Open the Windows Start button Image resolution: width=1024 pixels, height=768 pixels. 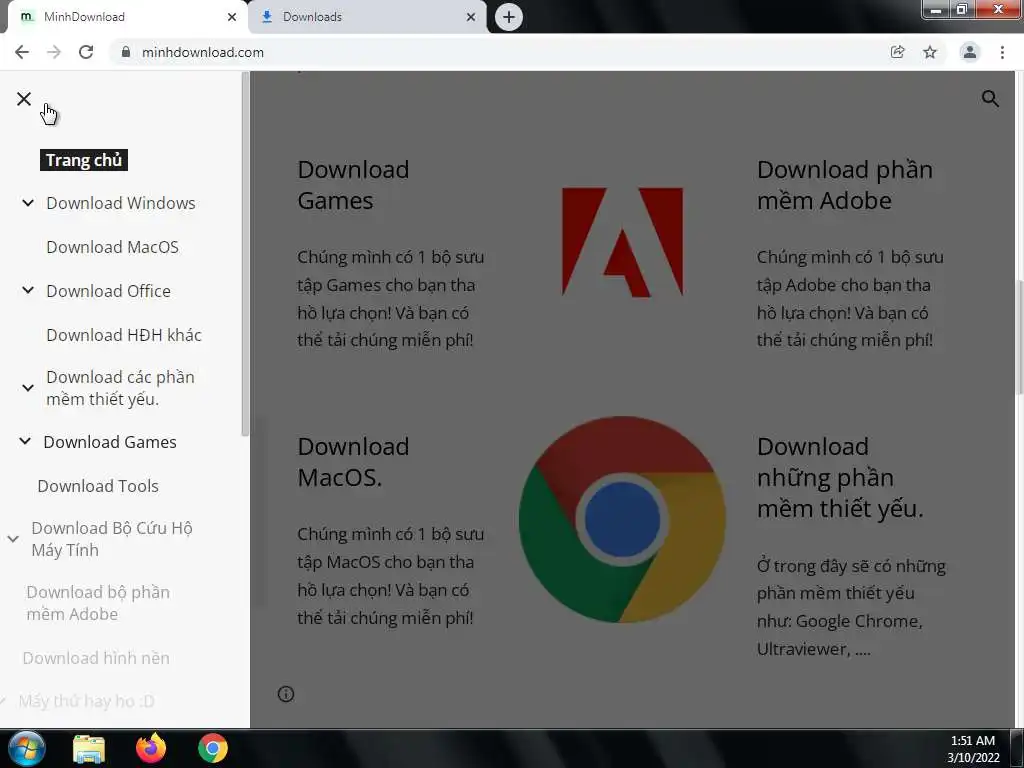pos(27,748)
